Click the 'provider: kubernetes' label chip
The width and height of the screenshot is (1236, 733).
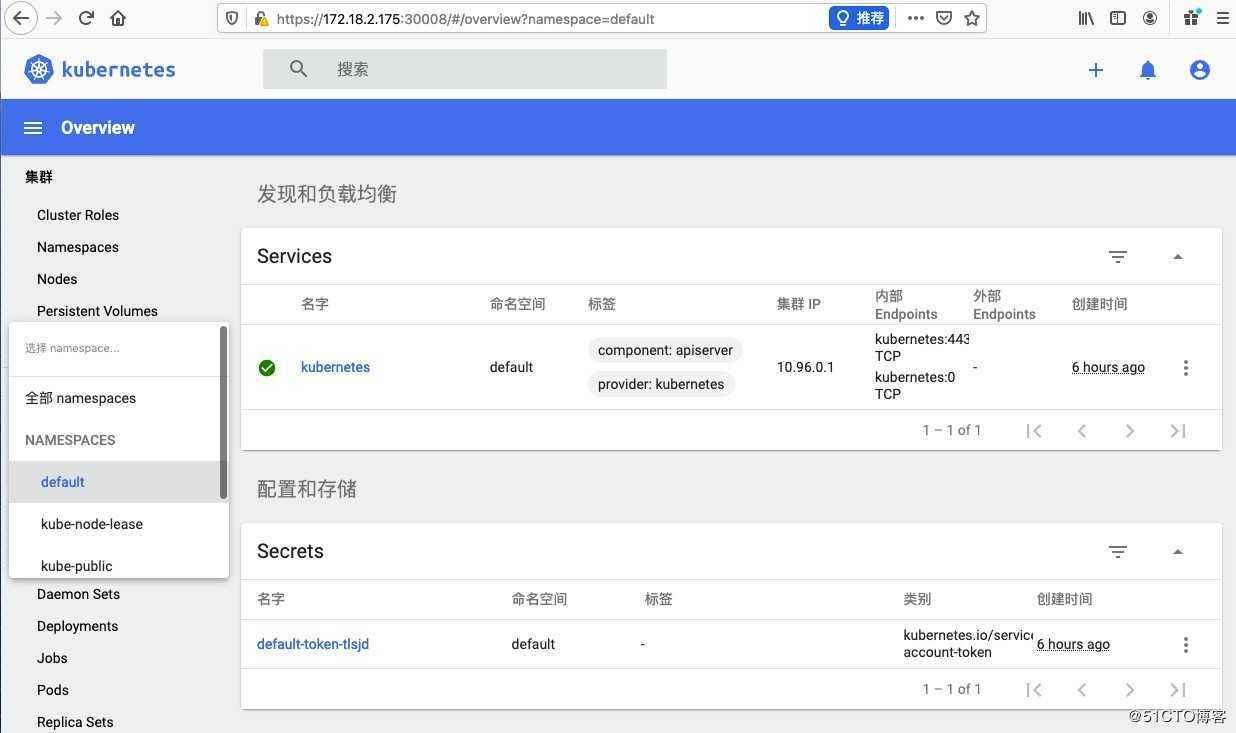tap(661, 384)
